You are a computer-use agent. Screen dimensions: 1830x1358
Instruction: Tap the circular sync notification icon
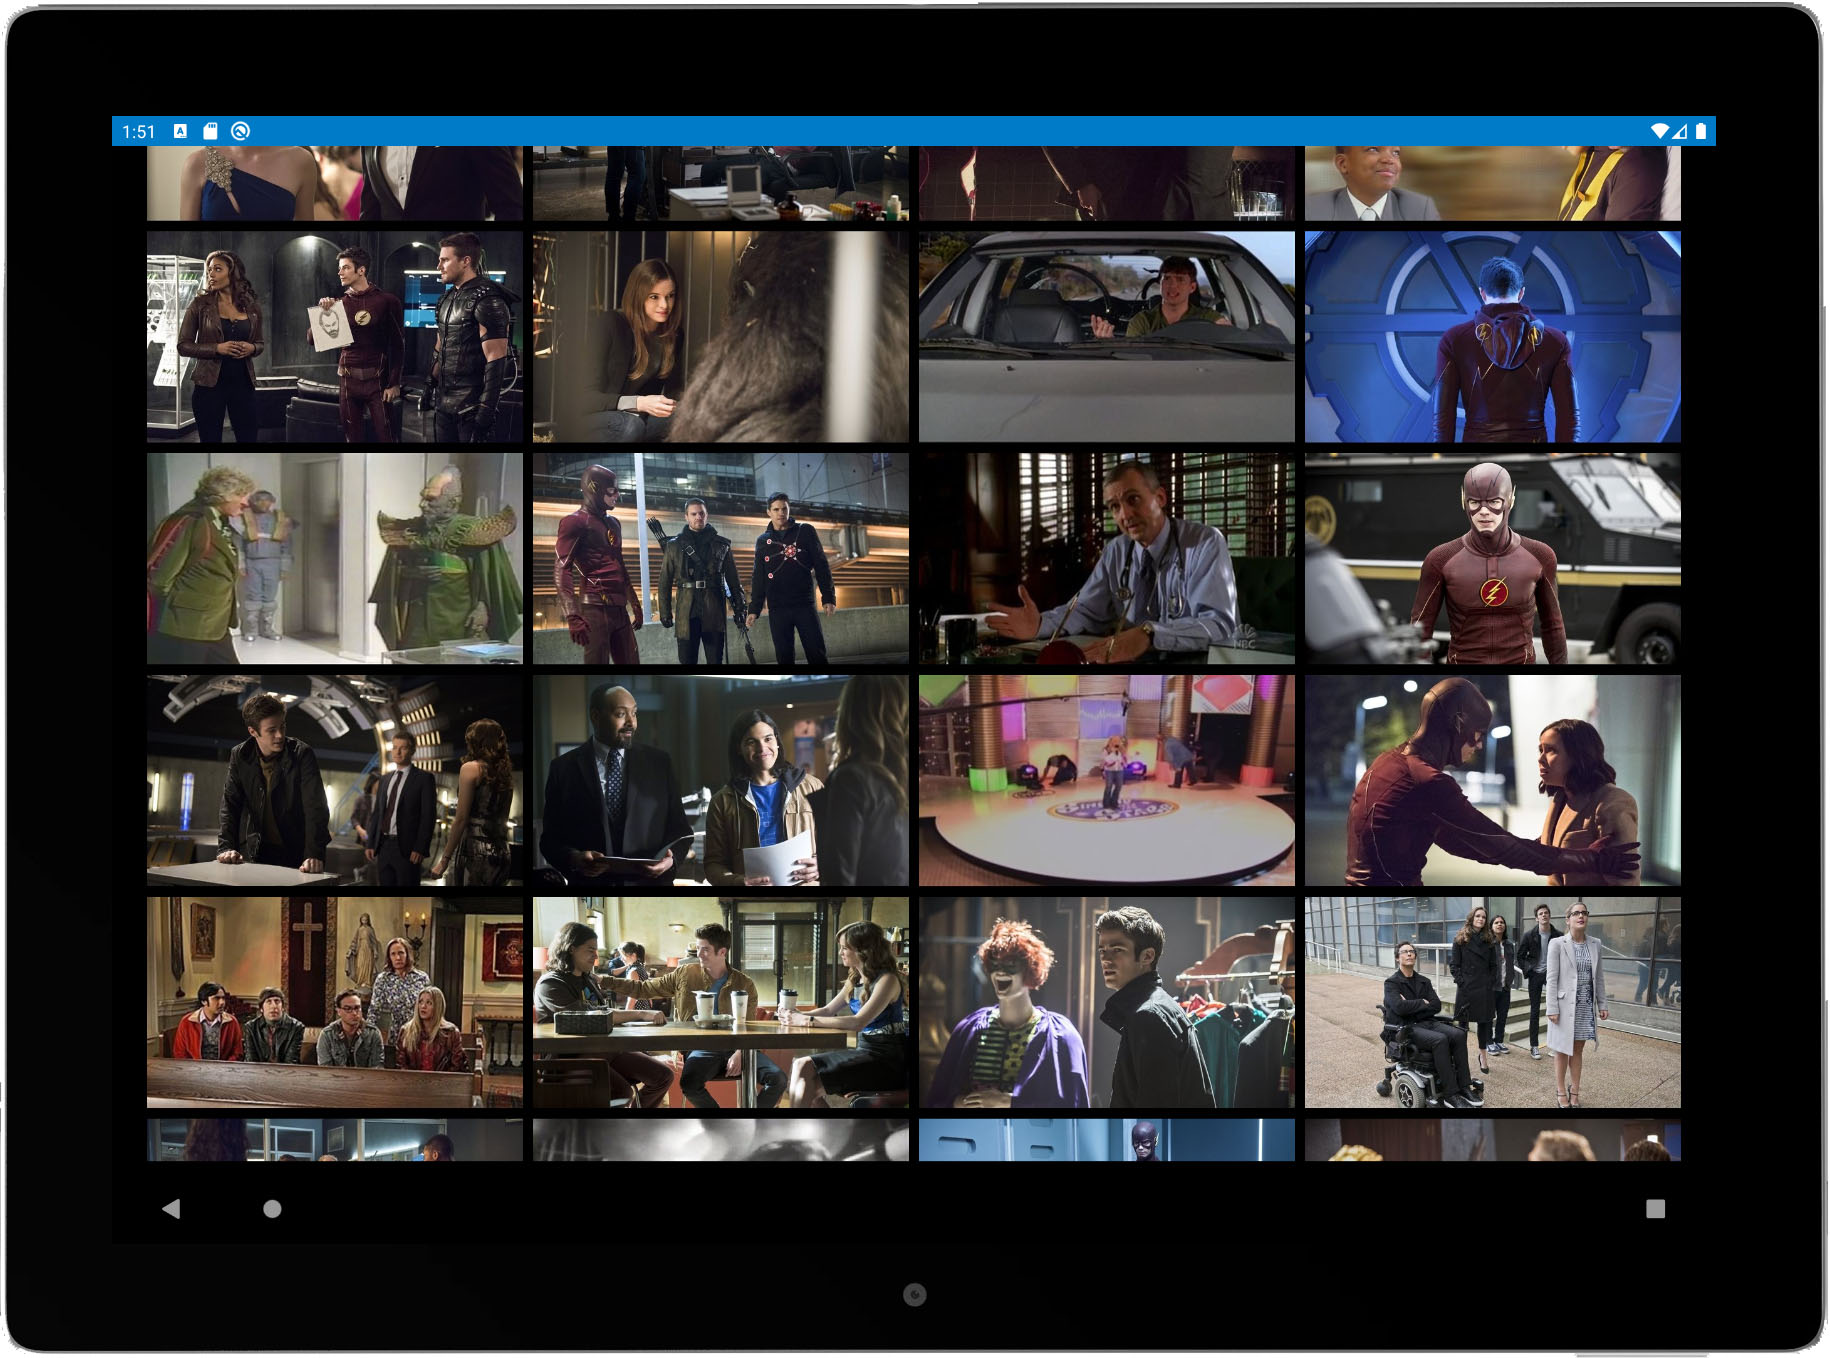[x=240, y=131]
